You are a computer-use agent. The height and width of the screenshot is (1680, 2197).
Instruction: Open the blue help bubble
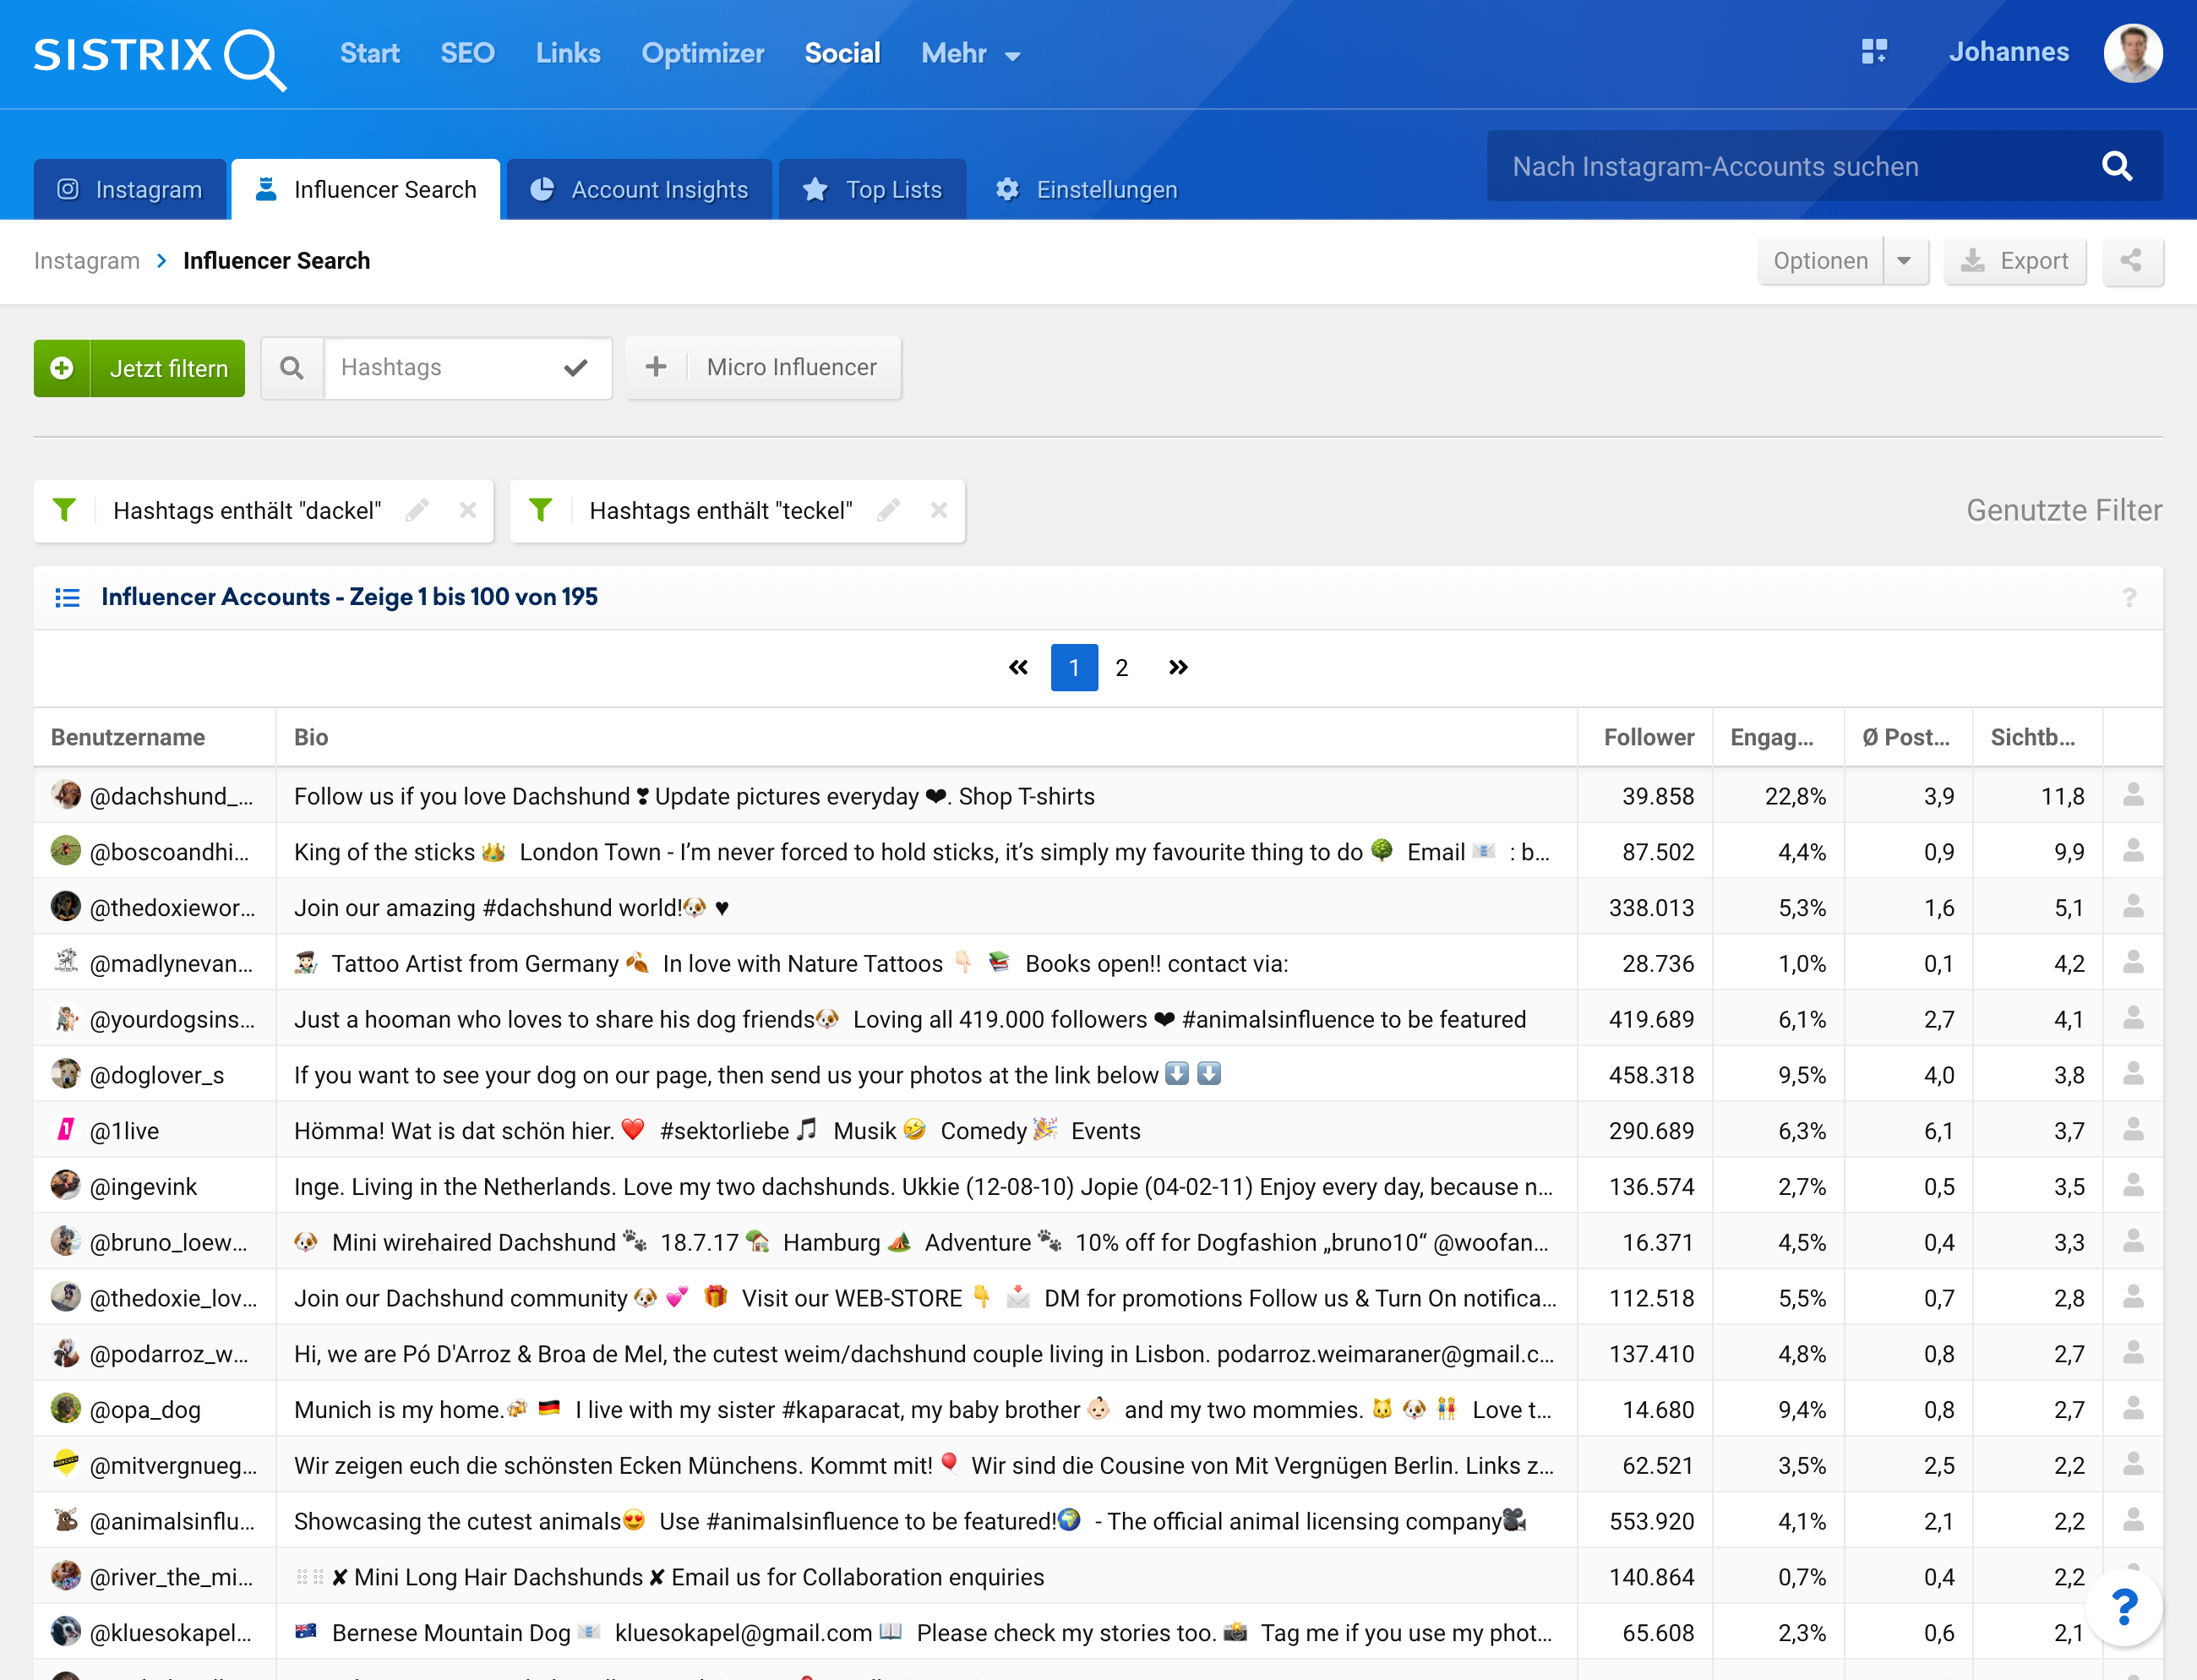2124,1607
